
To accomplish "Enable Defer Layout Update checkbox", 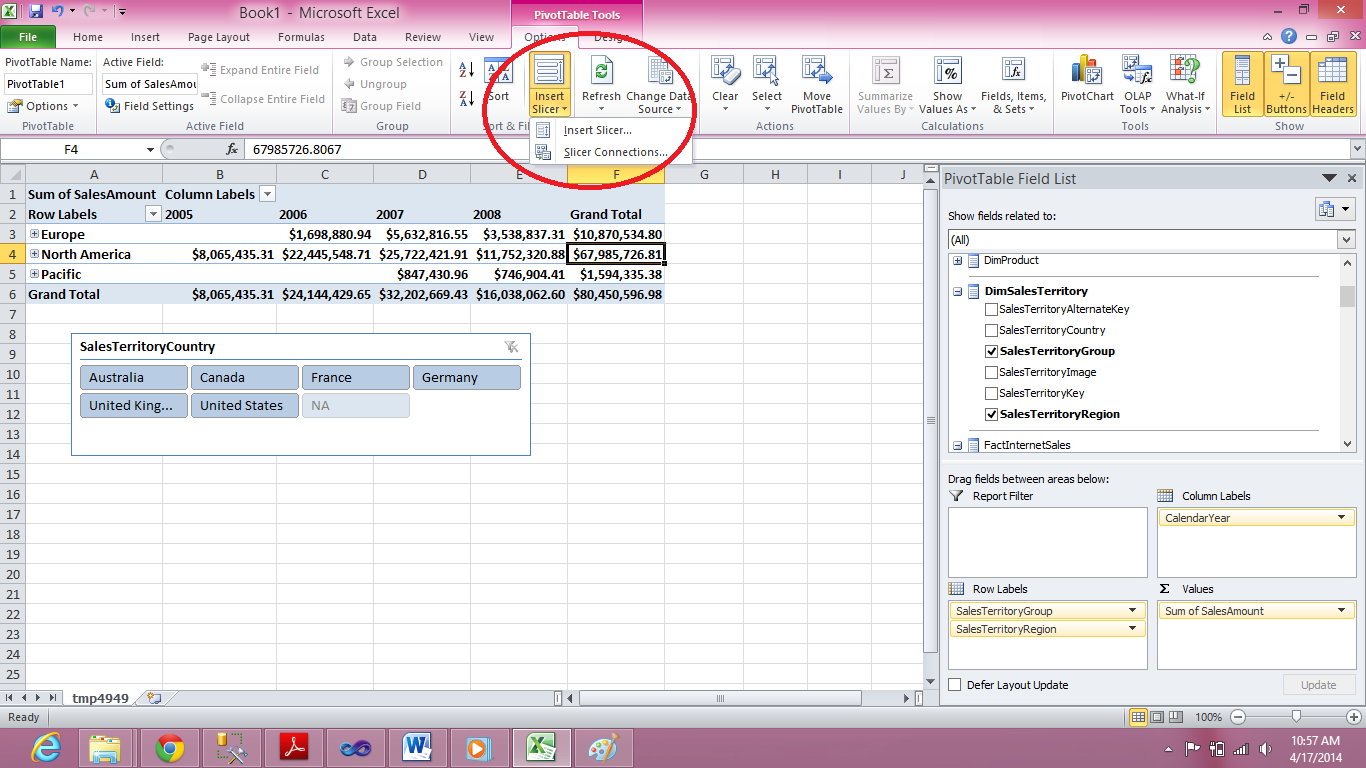I will point(955,685).
